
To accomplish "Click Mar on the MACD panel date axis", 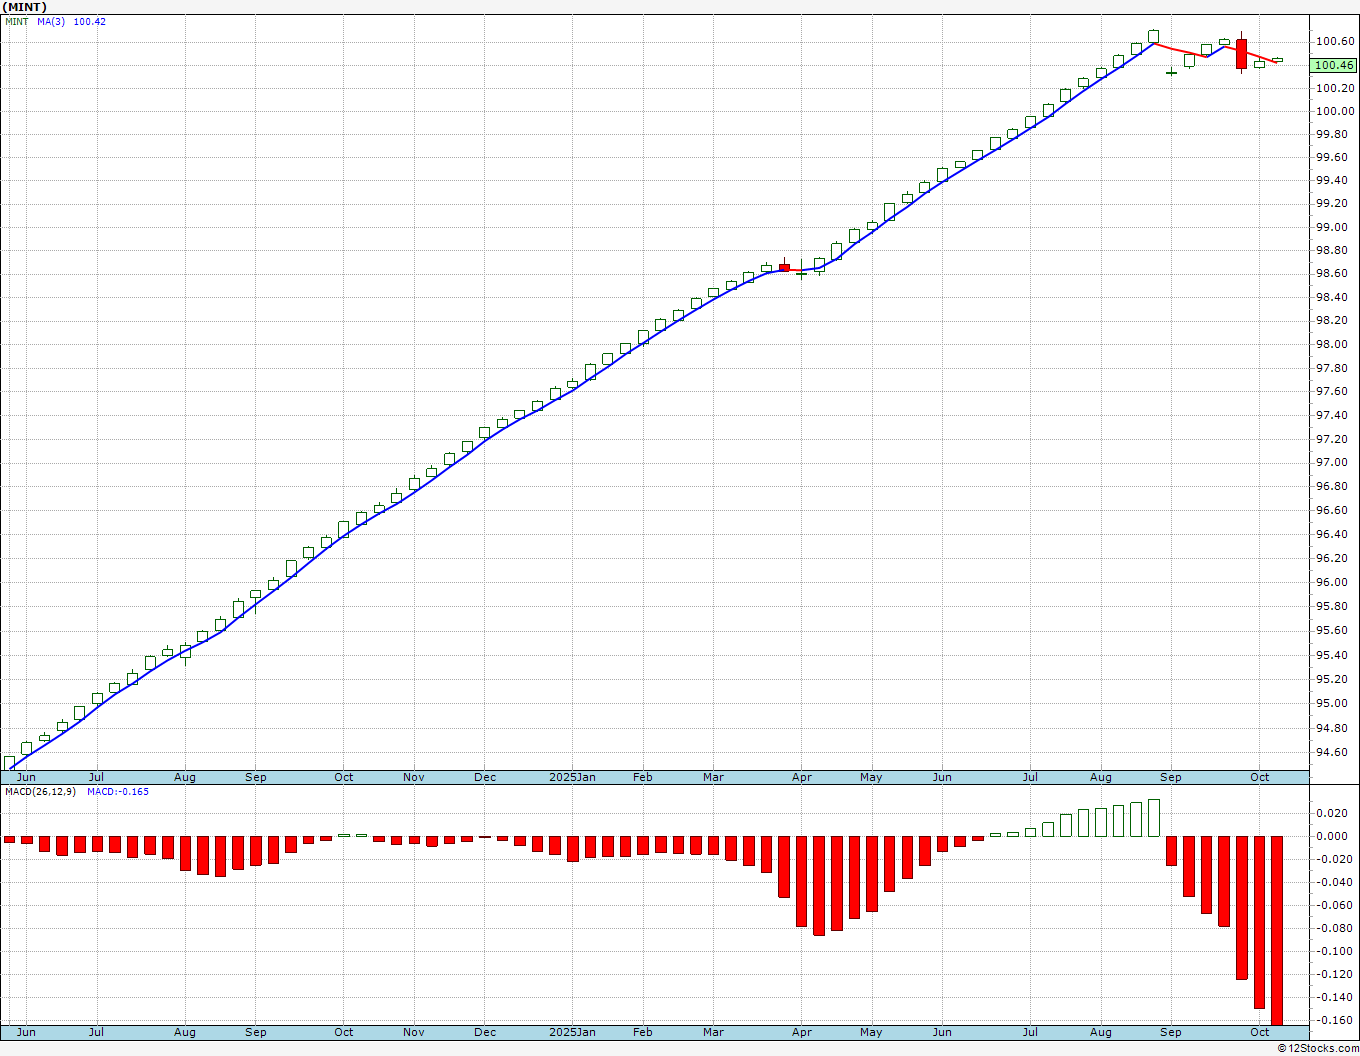I will click(713, 1032).
